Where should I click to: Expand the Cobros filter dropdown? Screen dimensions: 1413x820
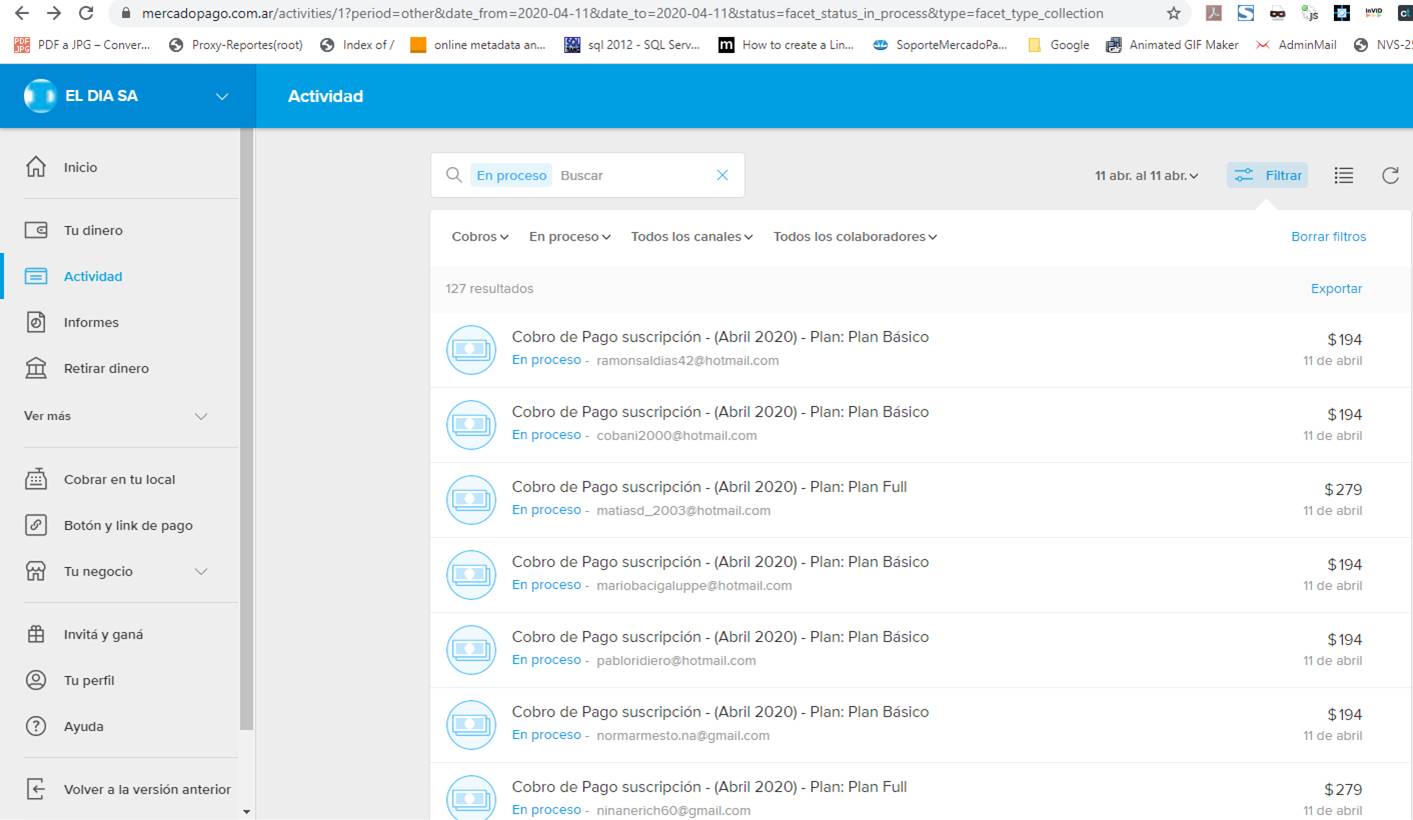coord(480,237)
